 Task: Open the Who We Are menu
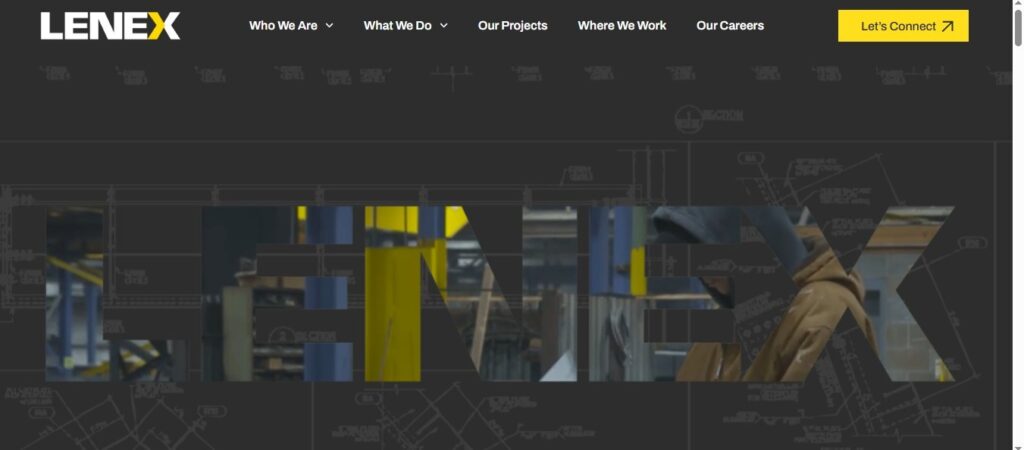coord(283,25)
